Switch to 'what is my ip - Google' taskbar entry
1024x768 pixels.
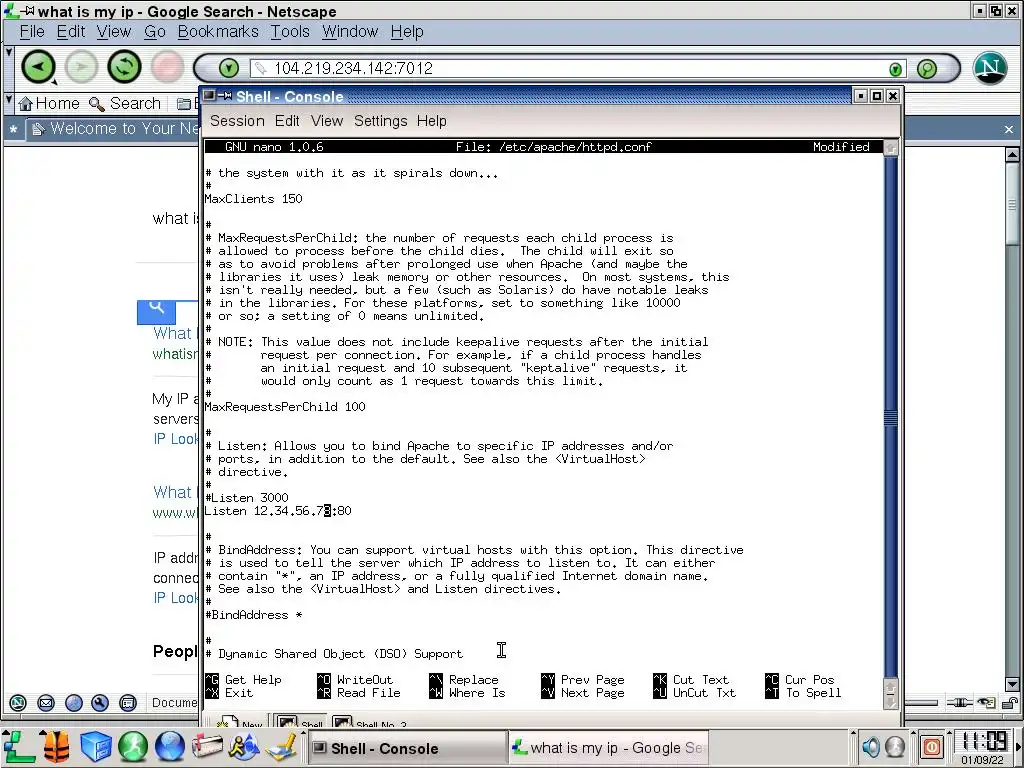click(x=608, y=748)
